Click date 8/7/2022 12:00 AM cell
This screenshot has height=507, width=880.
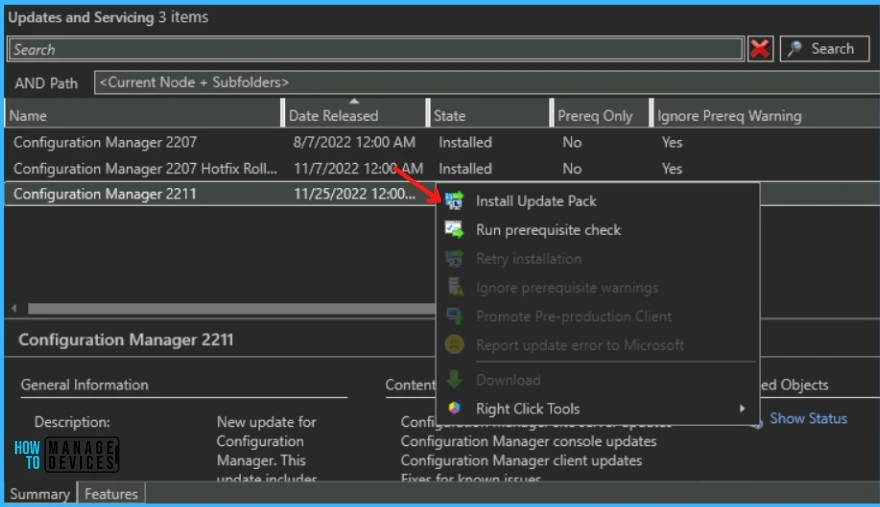click(x=354, y=142)
